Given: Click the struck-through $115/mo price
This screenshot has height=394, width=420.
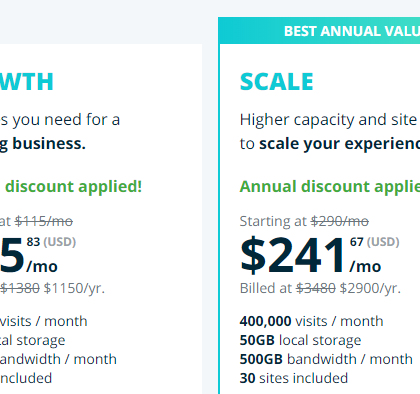Looking at the screenshot, I should pos(44,221).
